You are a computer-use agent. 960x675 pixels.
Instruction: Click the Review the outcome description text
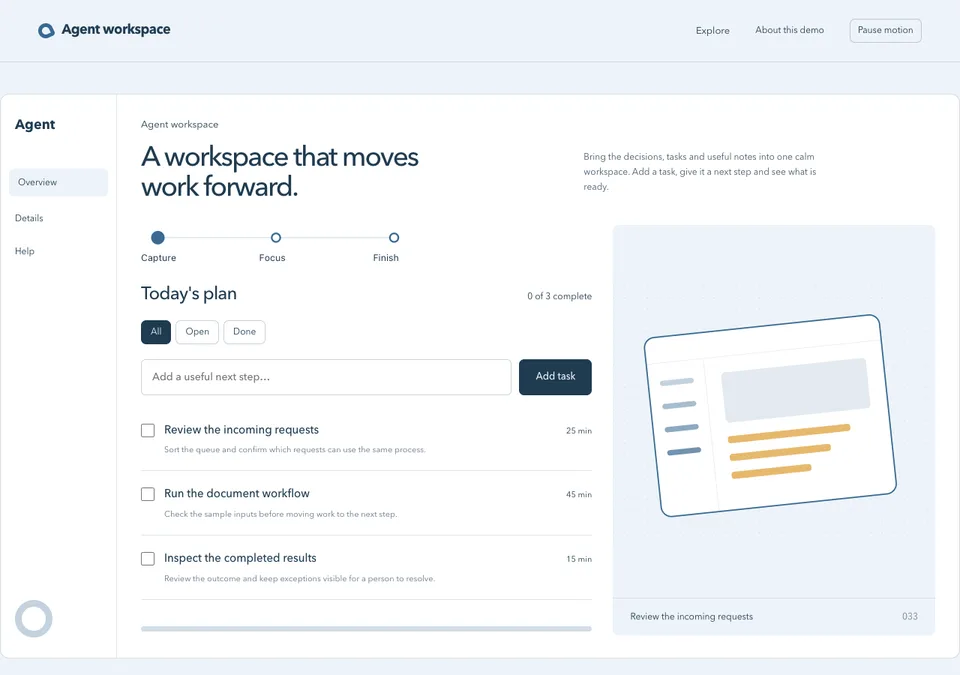coord(299,578)
